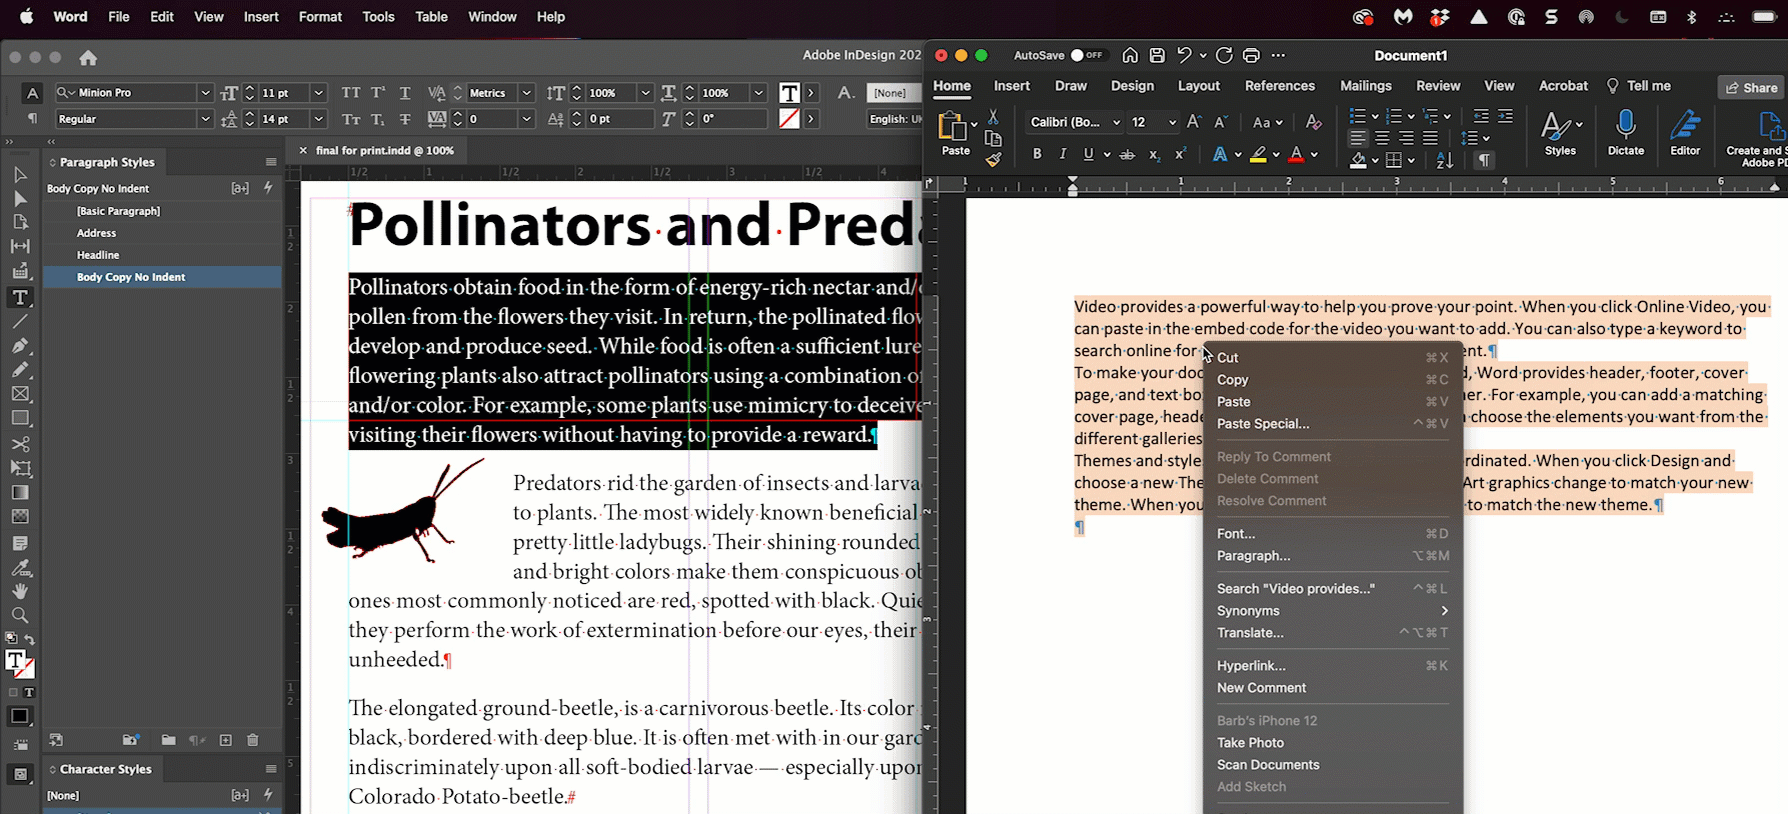Open the Insert tab in Word
Screen dimensions: 1788x814
[x=1012, y=86]
